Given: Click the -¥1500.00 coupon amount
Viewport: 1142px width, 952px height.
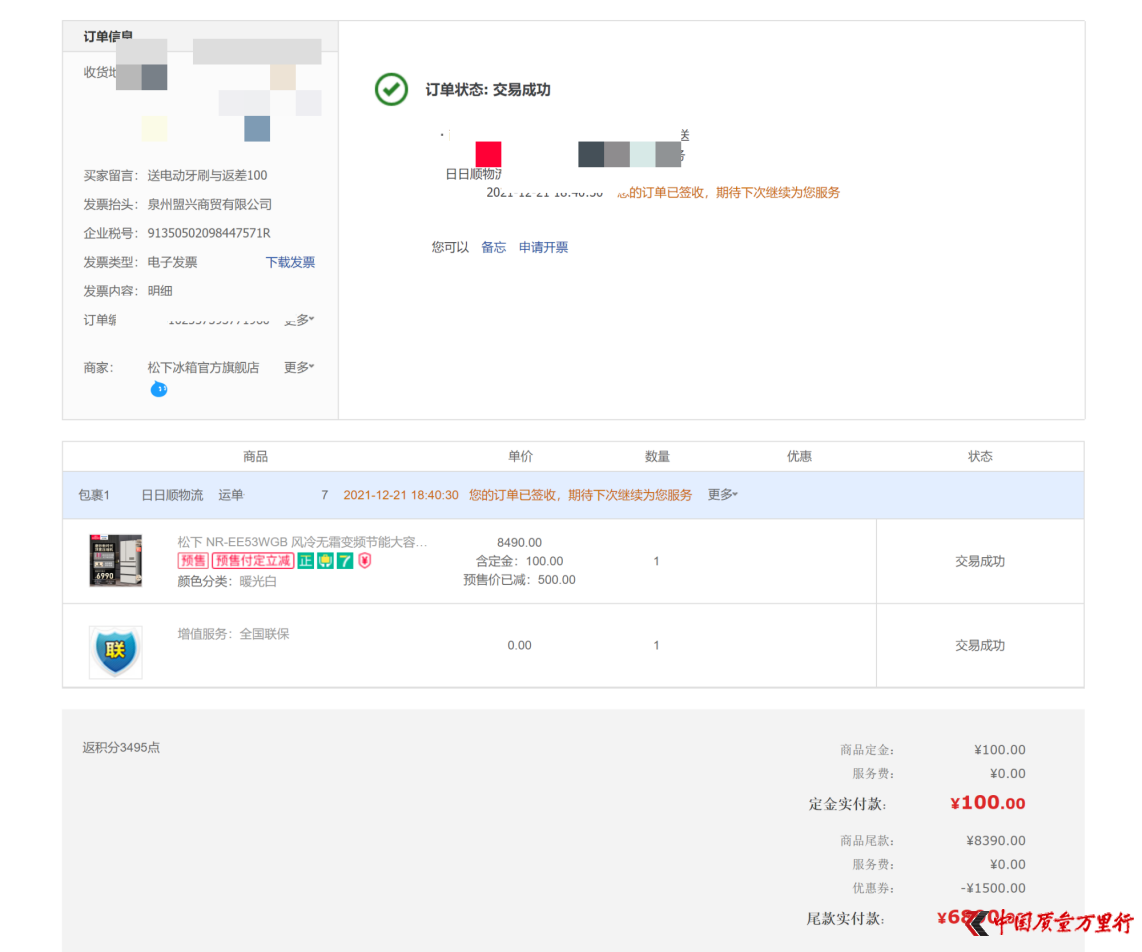Looking at the screenshot, I should (x=993, y=888).
